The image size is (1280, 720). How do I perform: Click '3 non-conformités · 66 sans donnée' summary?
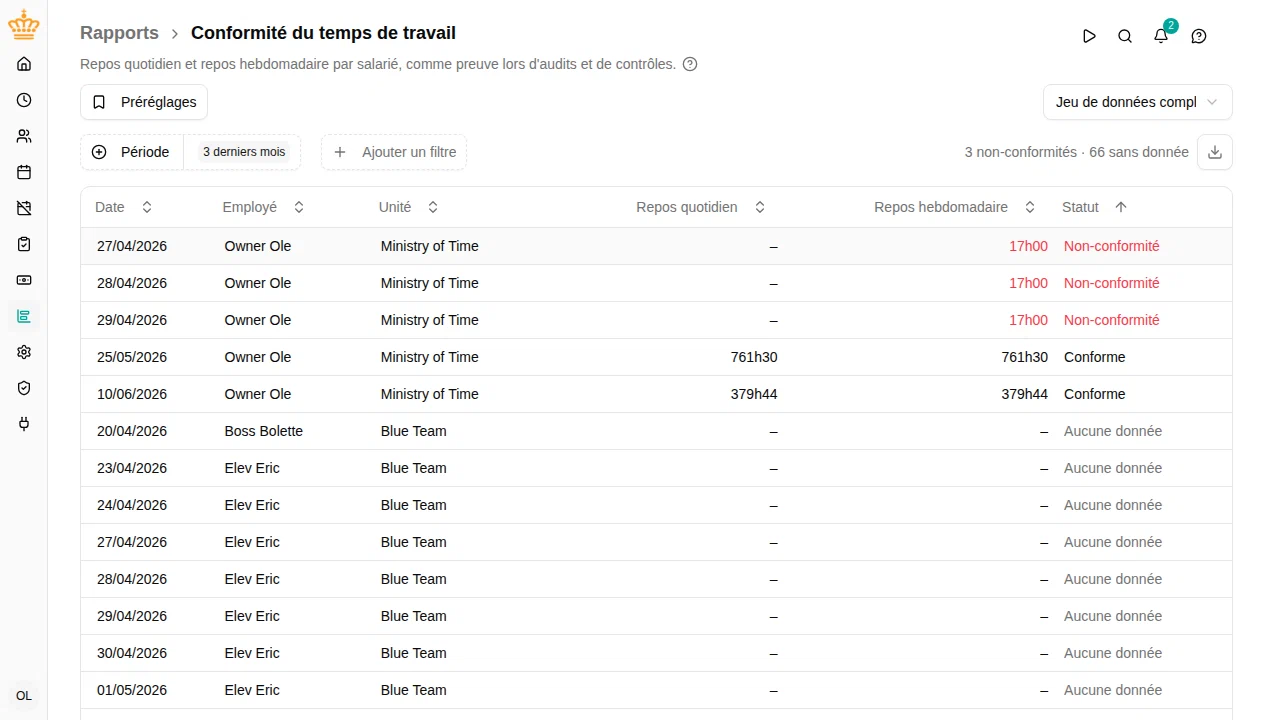click(x=1077, y=152)
